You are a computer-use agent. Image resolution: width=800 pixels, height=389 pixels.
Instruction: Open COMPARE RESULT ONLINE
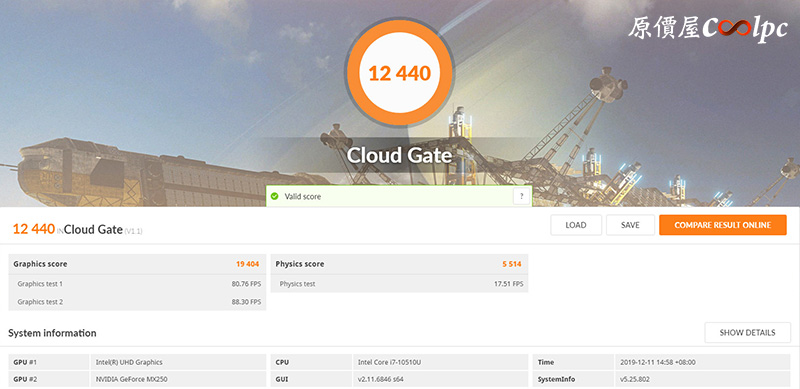722,225
